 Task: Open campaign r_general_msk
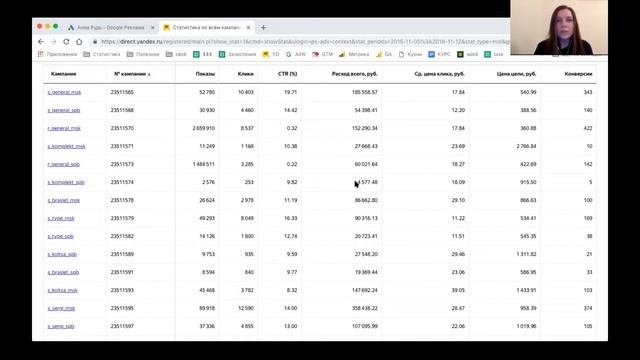click(x=64, y=128)
